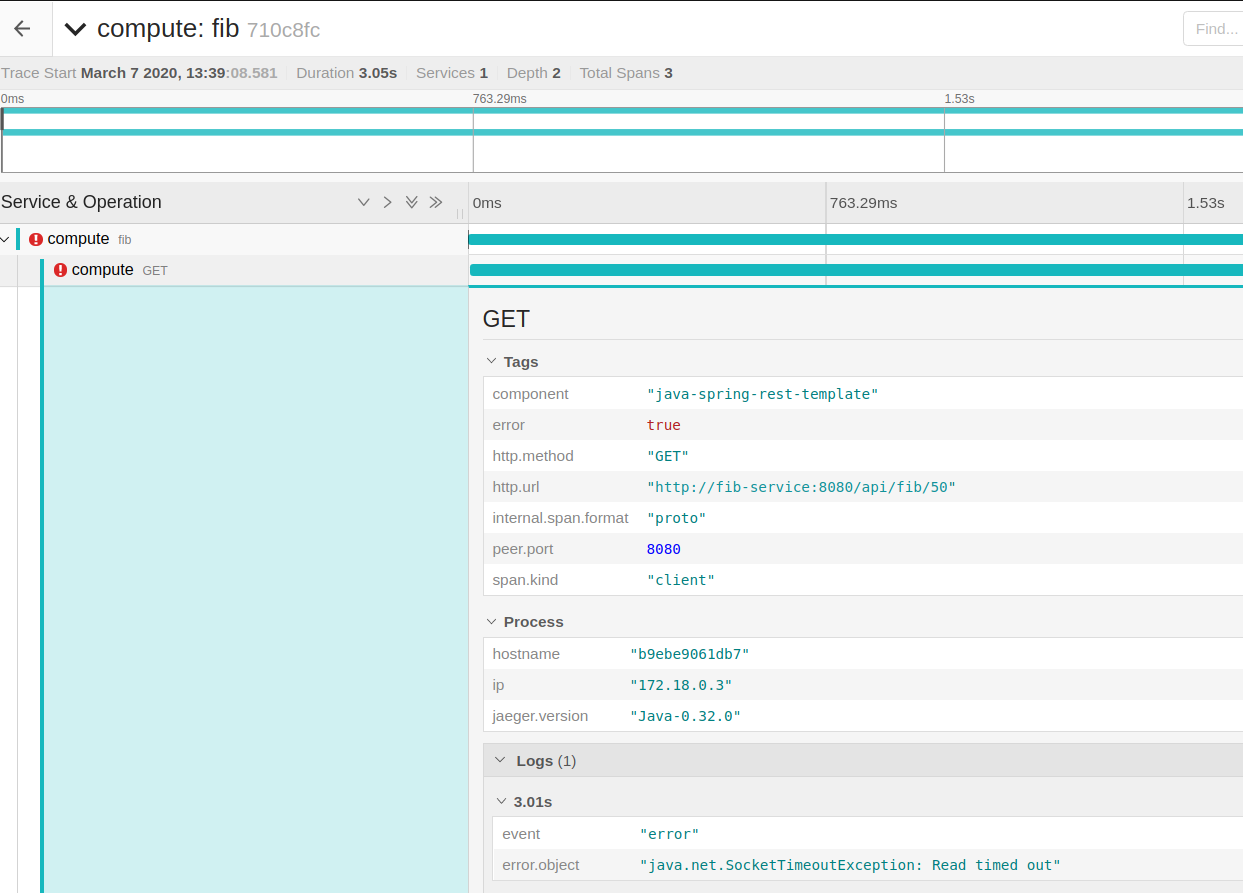The width and height of the screenshot is (1243, 893).
Task: Collapse the Process section
Action: [x=491, y=622]
